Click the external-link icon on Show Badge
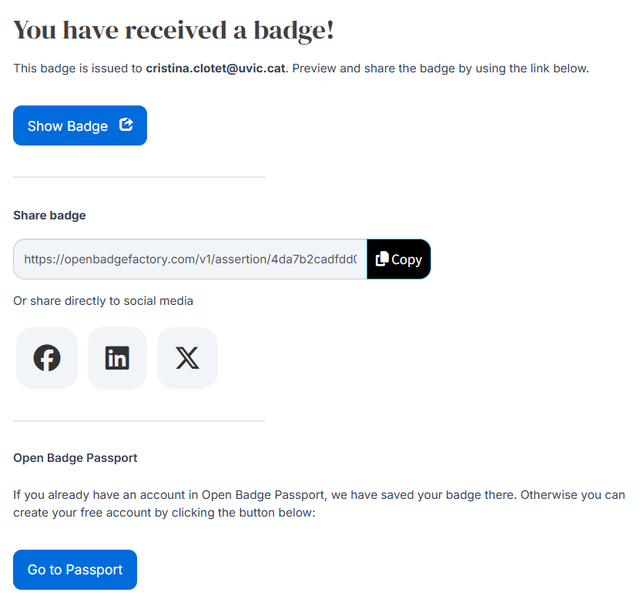This screenshot has height=599, width=643. (x=126, y=124)
